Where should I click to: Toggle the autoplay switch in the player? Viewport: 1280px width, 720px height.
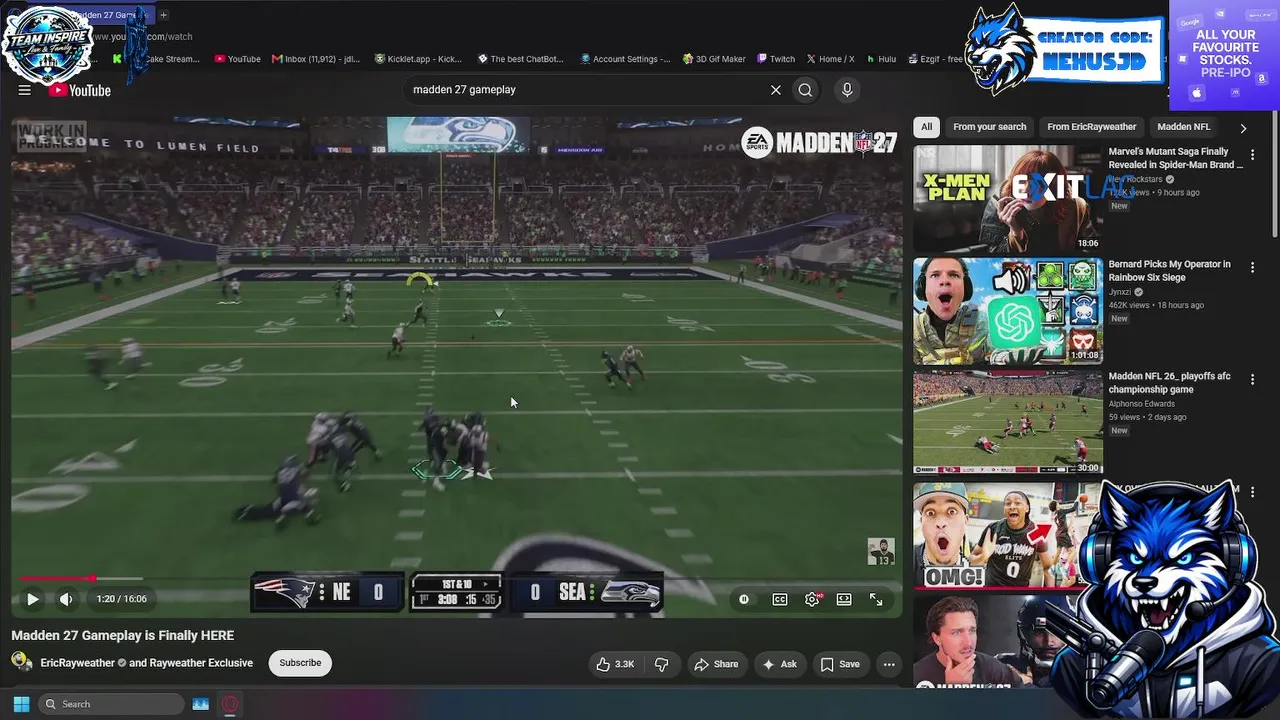744,599
